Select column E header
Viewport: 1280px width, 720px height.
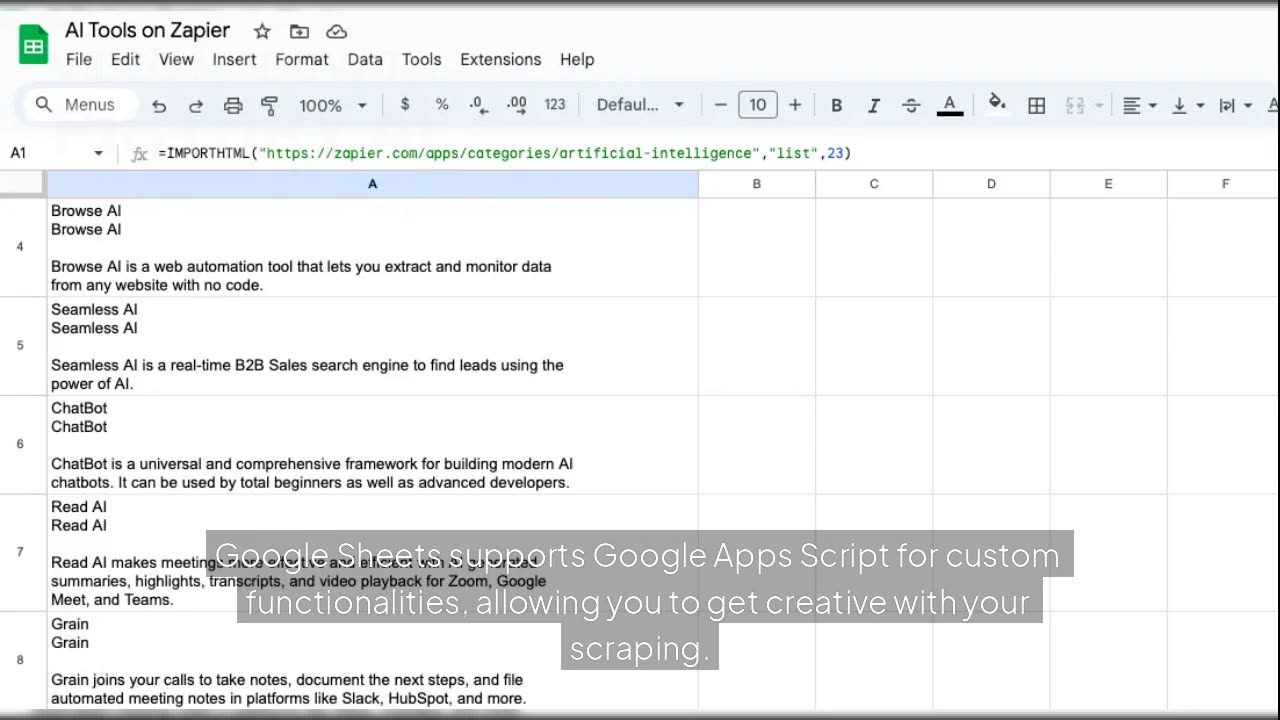[1108, 184]
